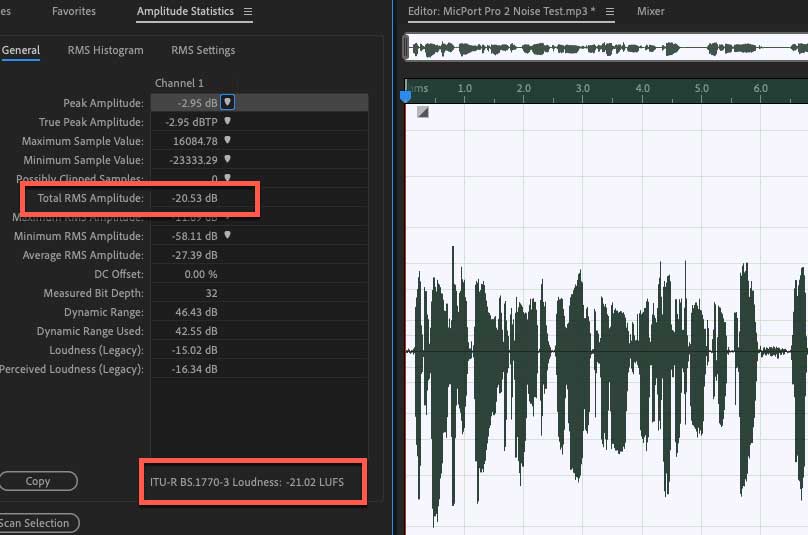Jump to Minimum Sample Value location marker

(227, 159)
